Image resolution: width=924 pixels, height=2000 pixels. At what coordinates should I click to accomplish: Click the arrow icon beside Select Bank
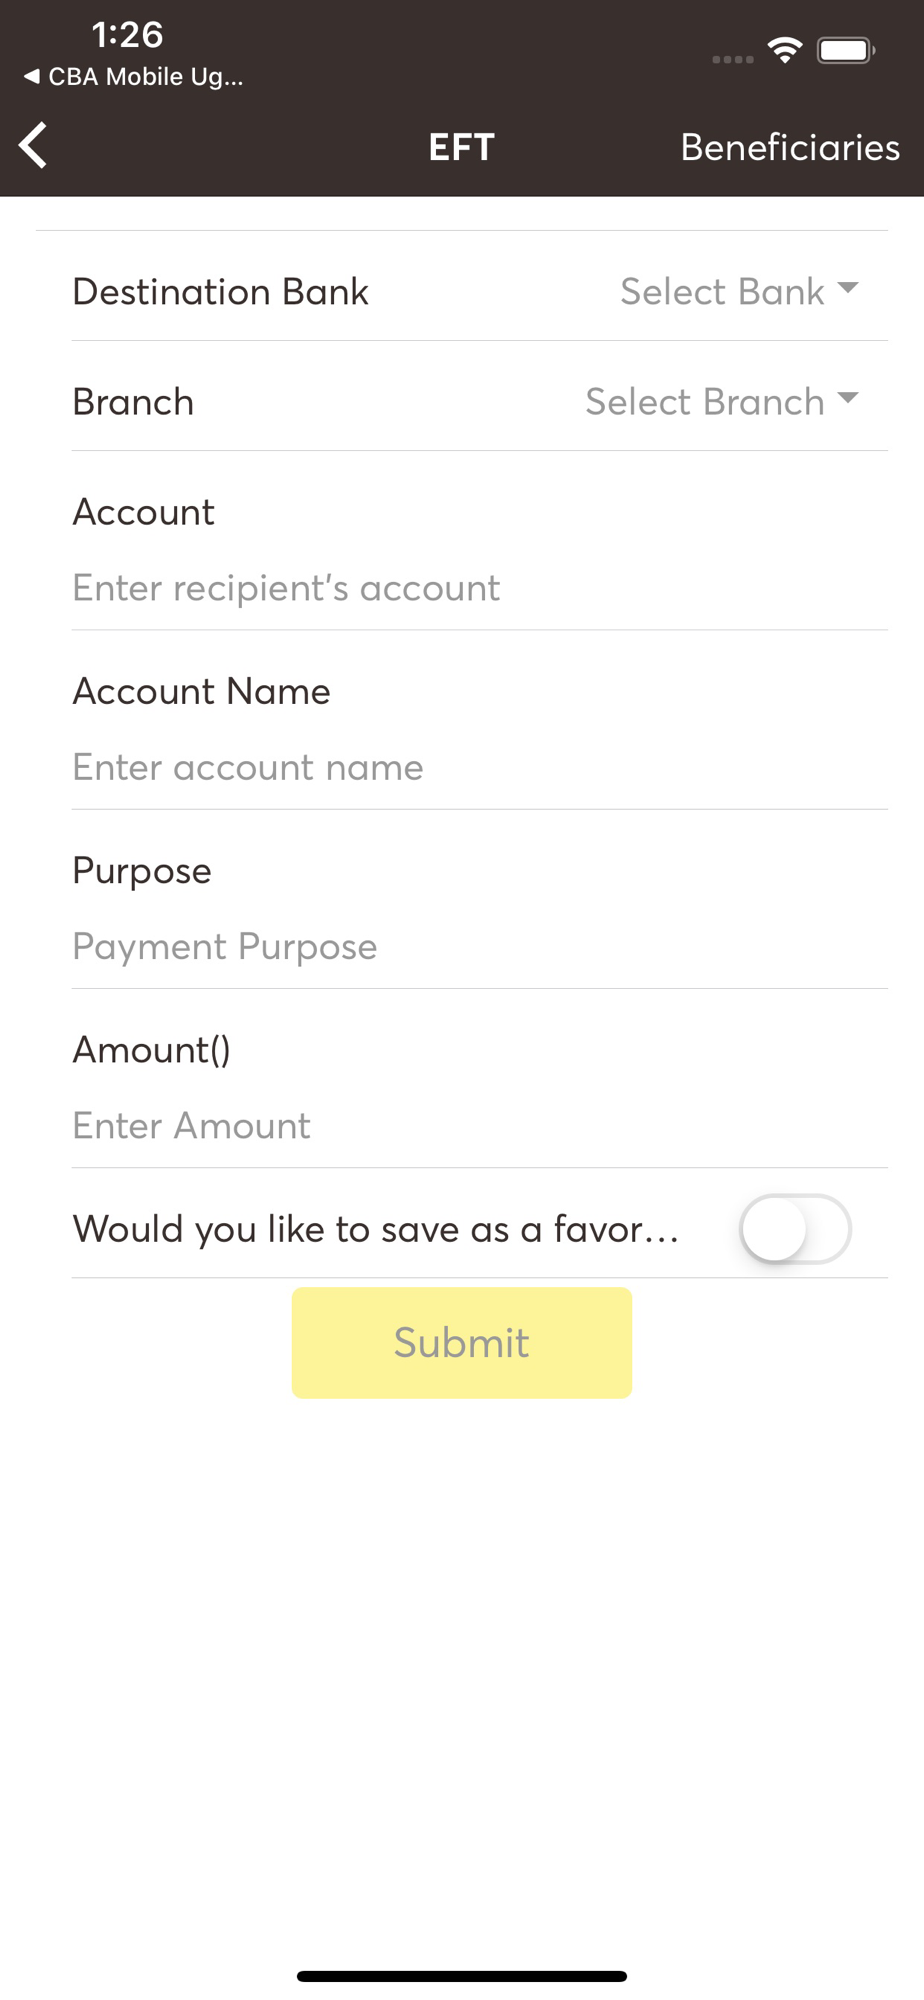point(848,289)
